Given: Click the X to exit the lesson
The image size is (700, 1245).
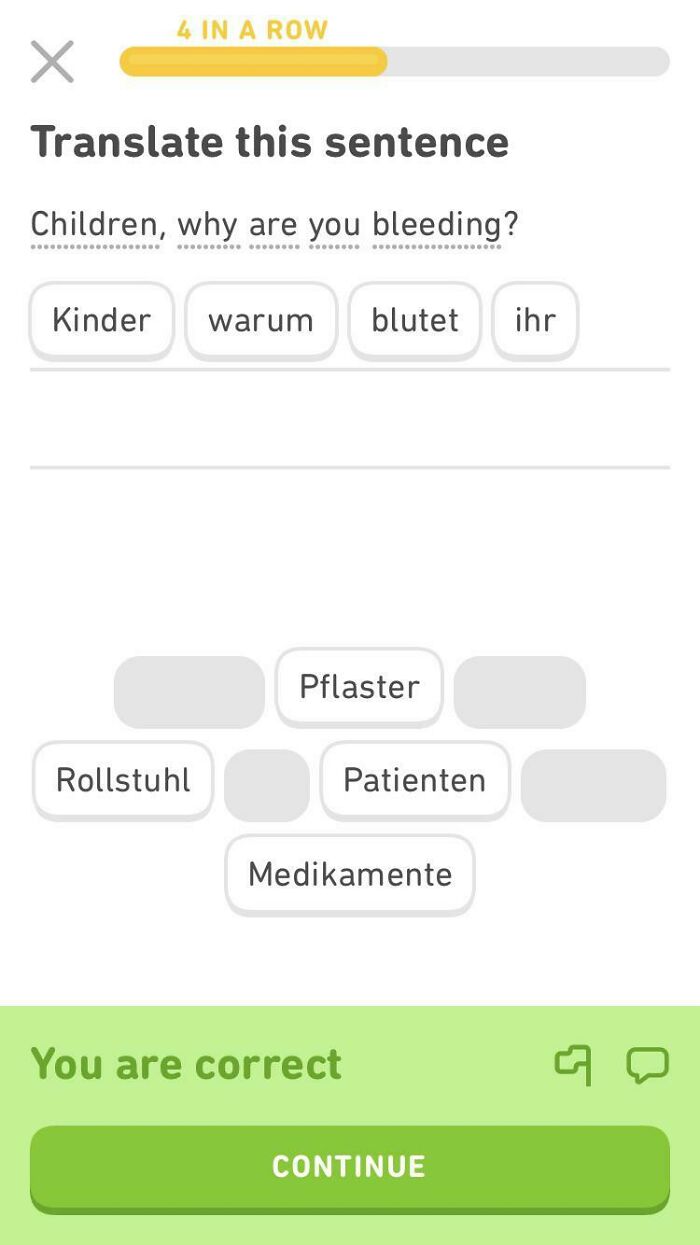Looking at the screenshot, I should (x=51, y=61).
